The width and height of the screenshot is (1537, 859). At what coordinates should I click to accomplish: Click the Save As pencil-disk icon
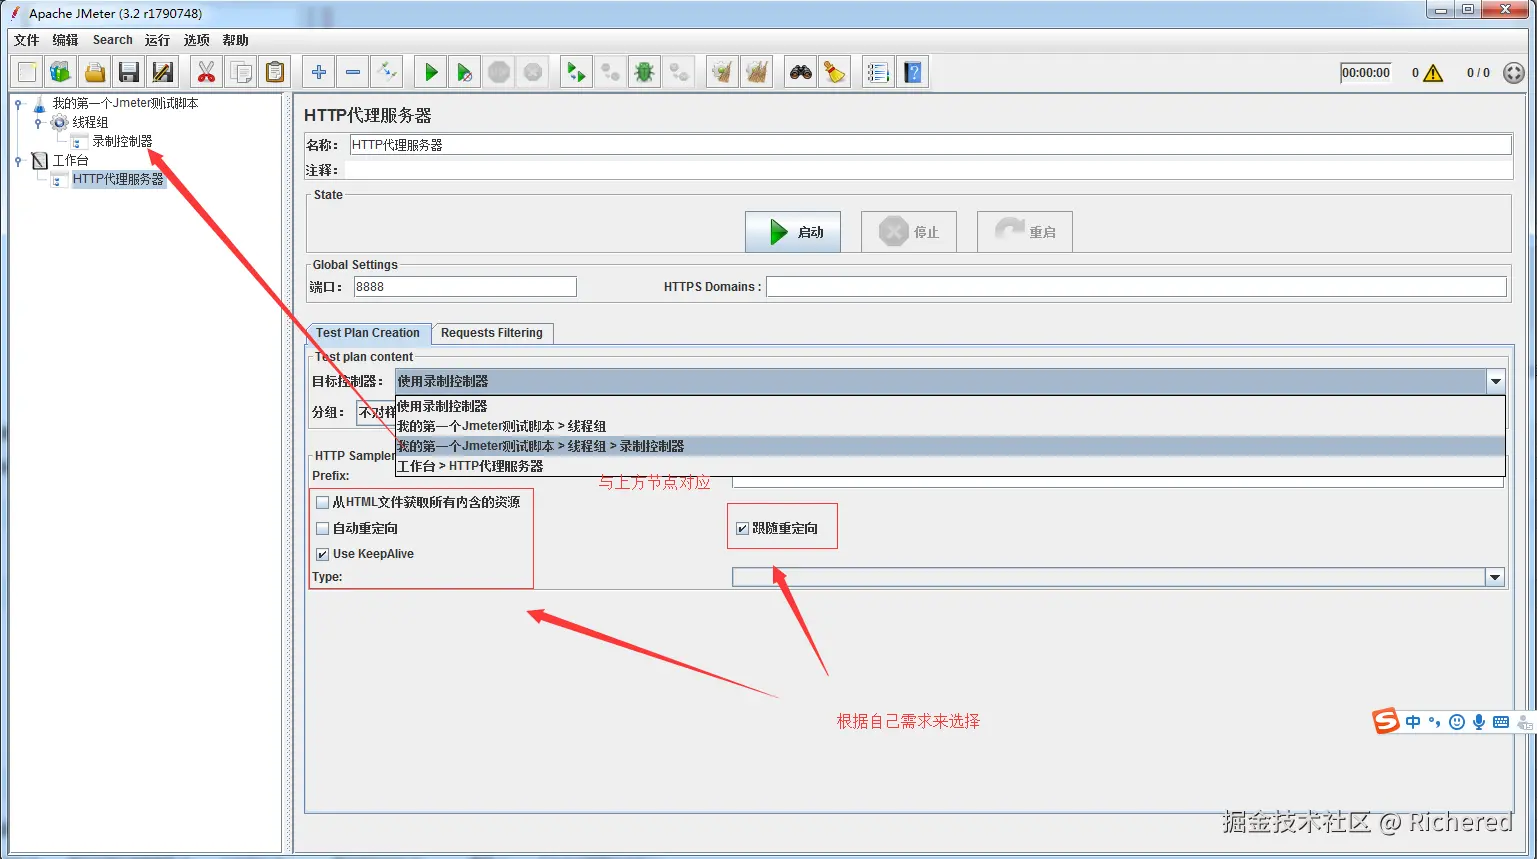[163, 72]
